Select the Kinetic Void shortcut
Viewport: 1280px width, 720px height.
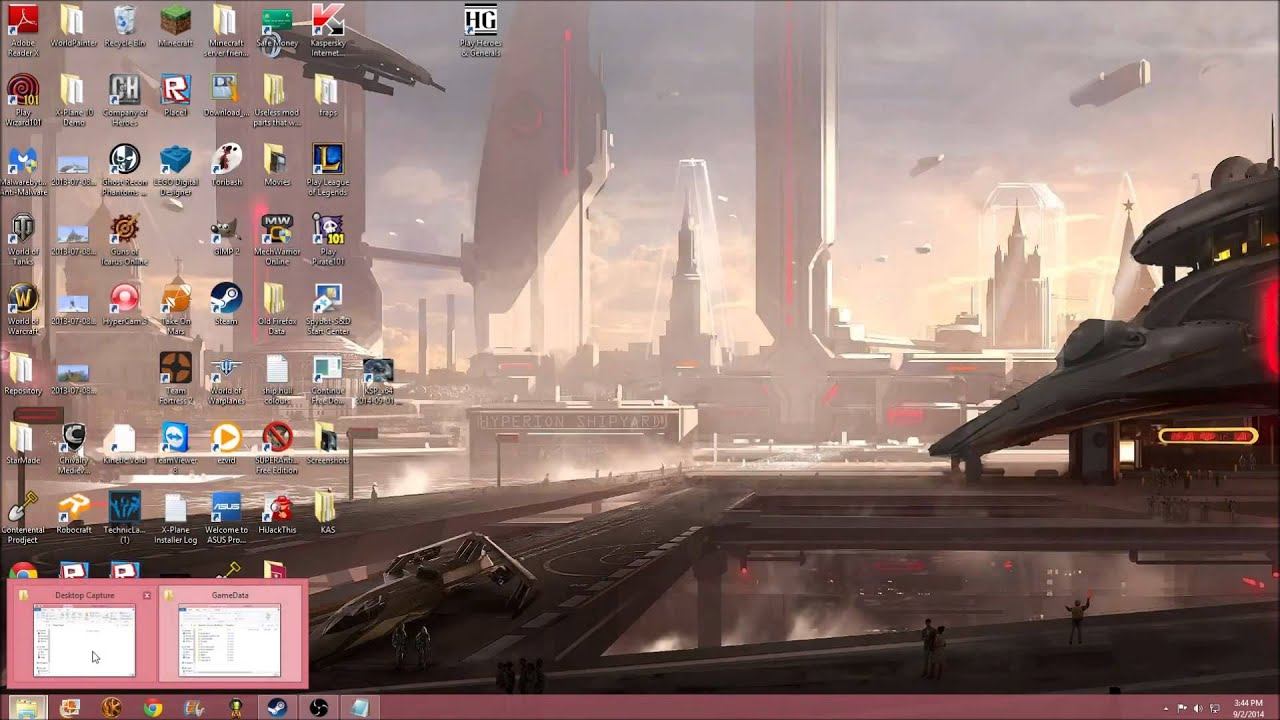pos(125,444)
